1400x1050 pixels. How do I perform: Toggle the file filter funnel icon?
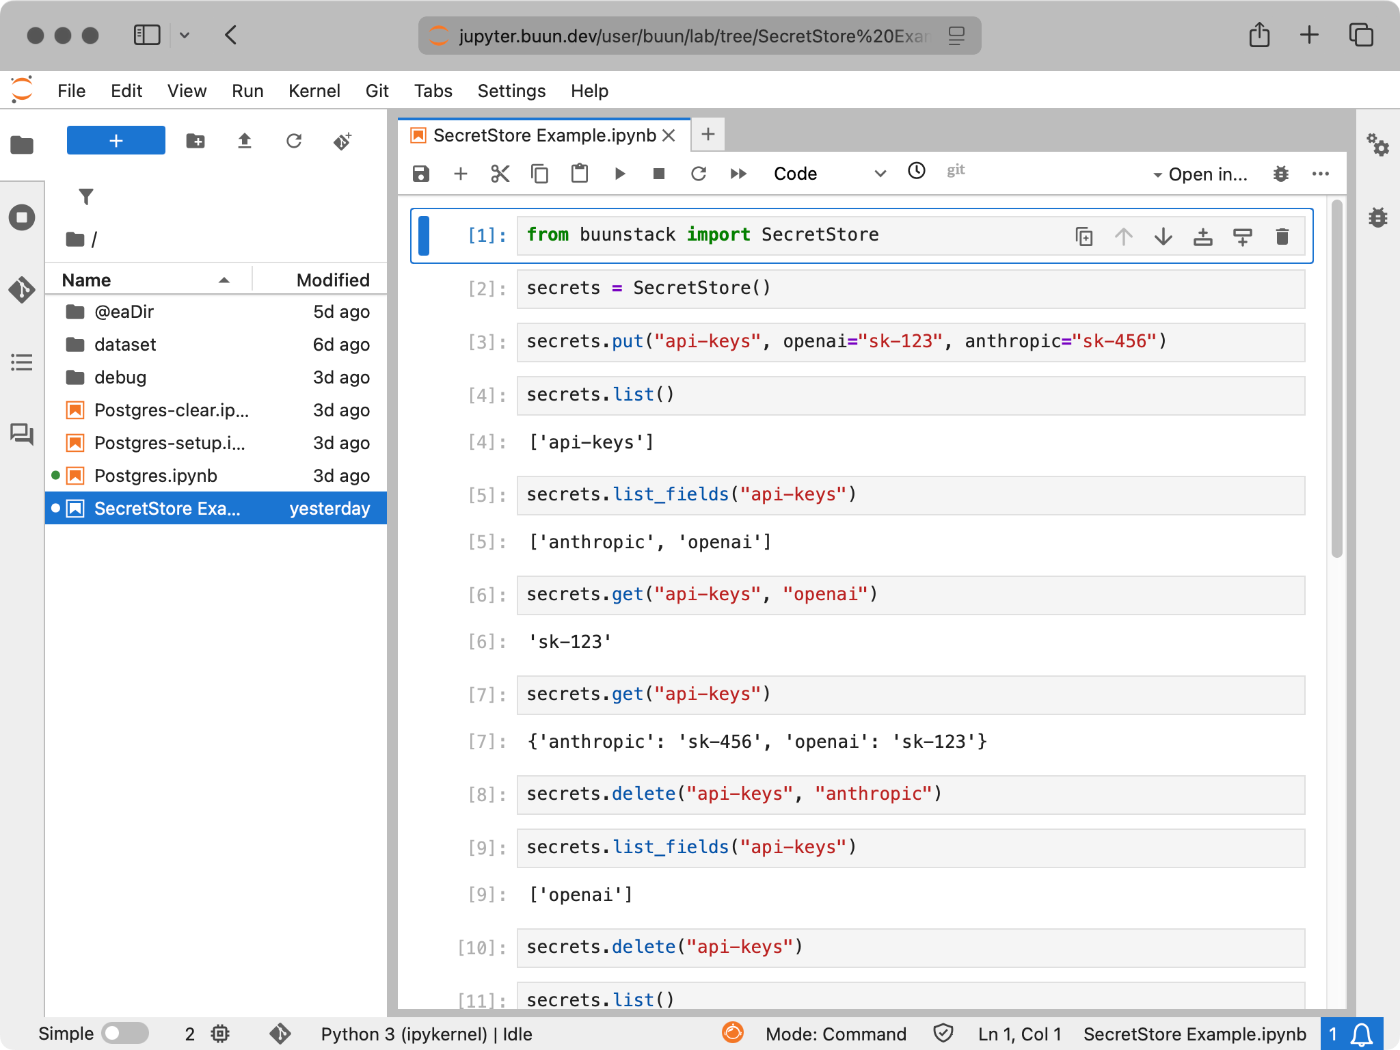tap(86, 196)
